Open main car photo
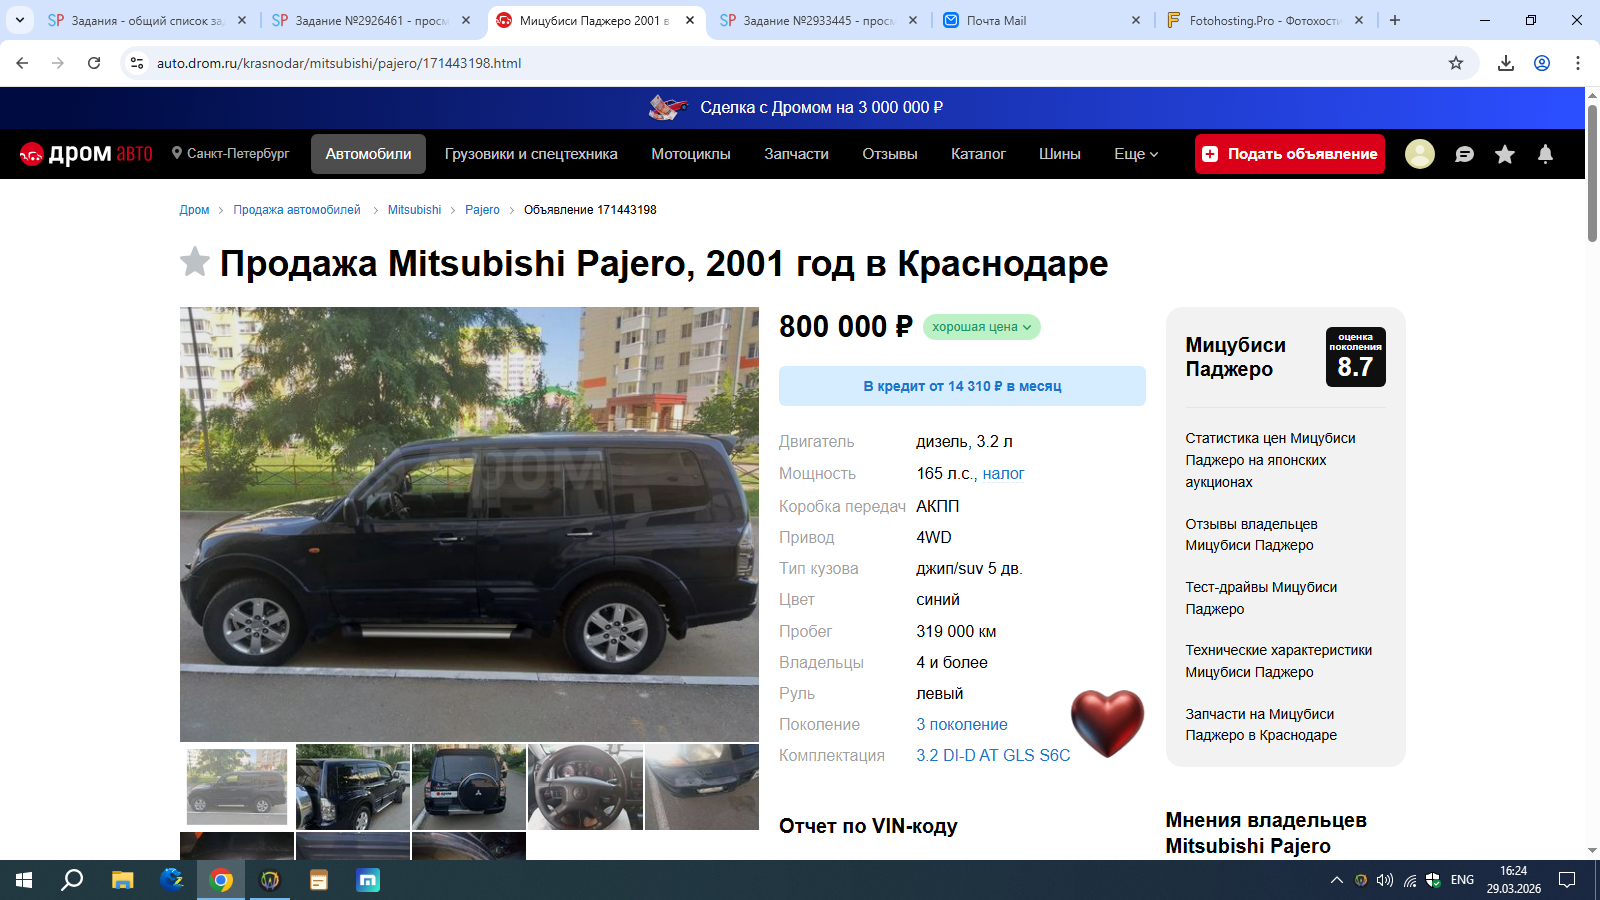 click(469, 524)
